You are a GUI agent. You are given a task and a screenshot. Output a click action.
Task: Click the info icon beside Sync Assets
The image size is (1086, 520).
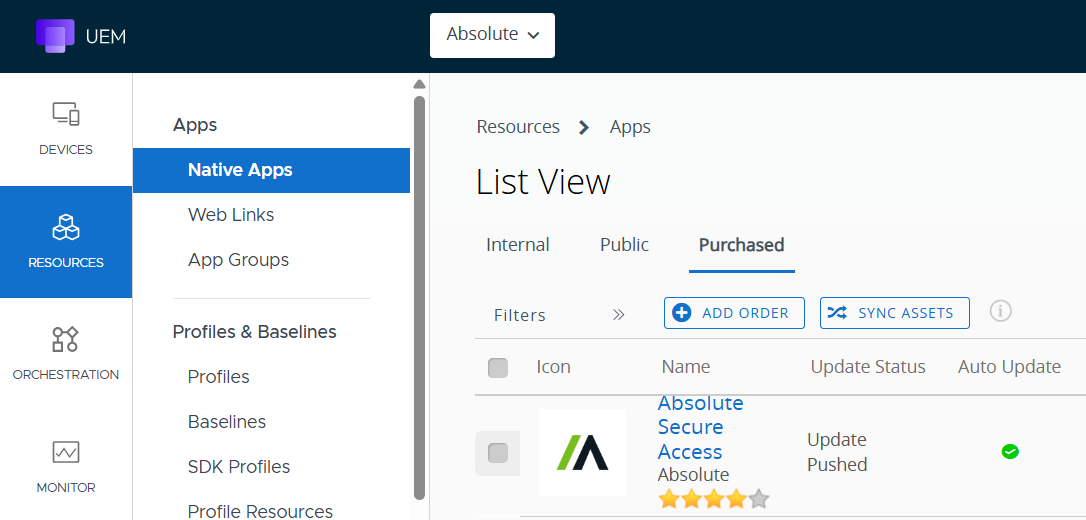pyautogui.click(x=1000, y=312)
